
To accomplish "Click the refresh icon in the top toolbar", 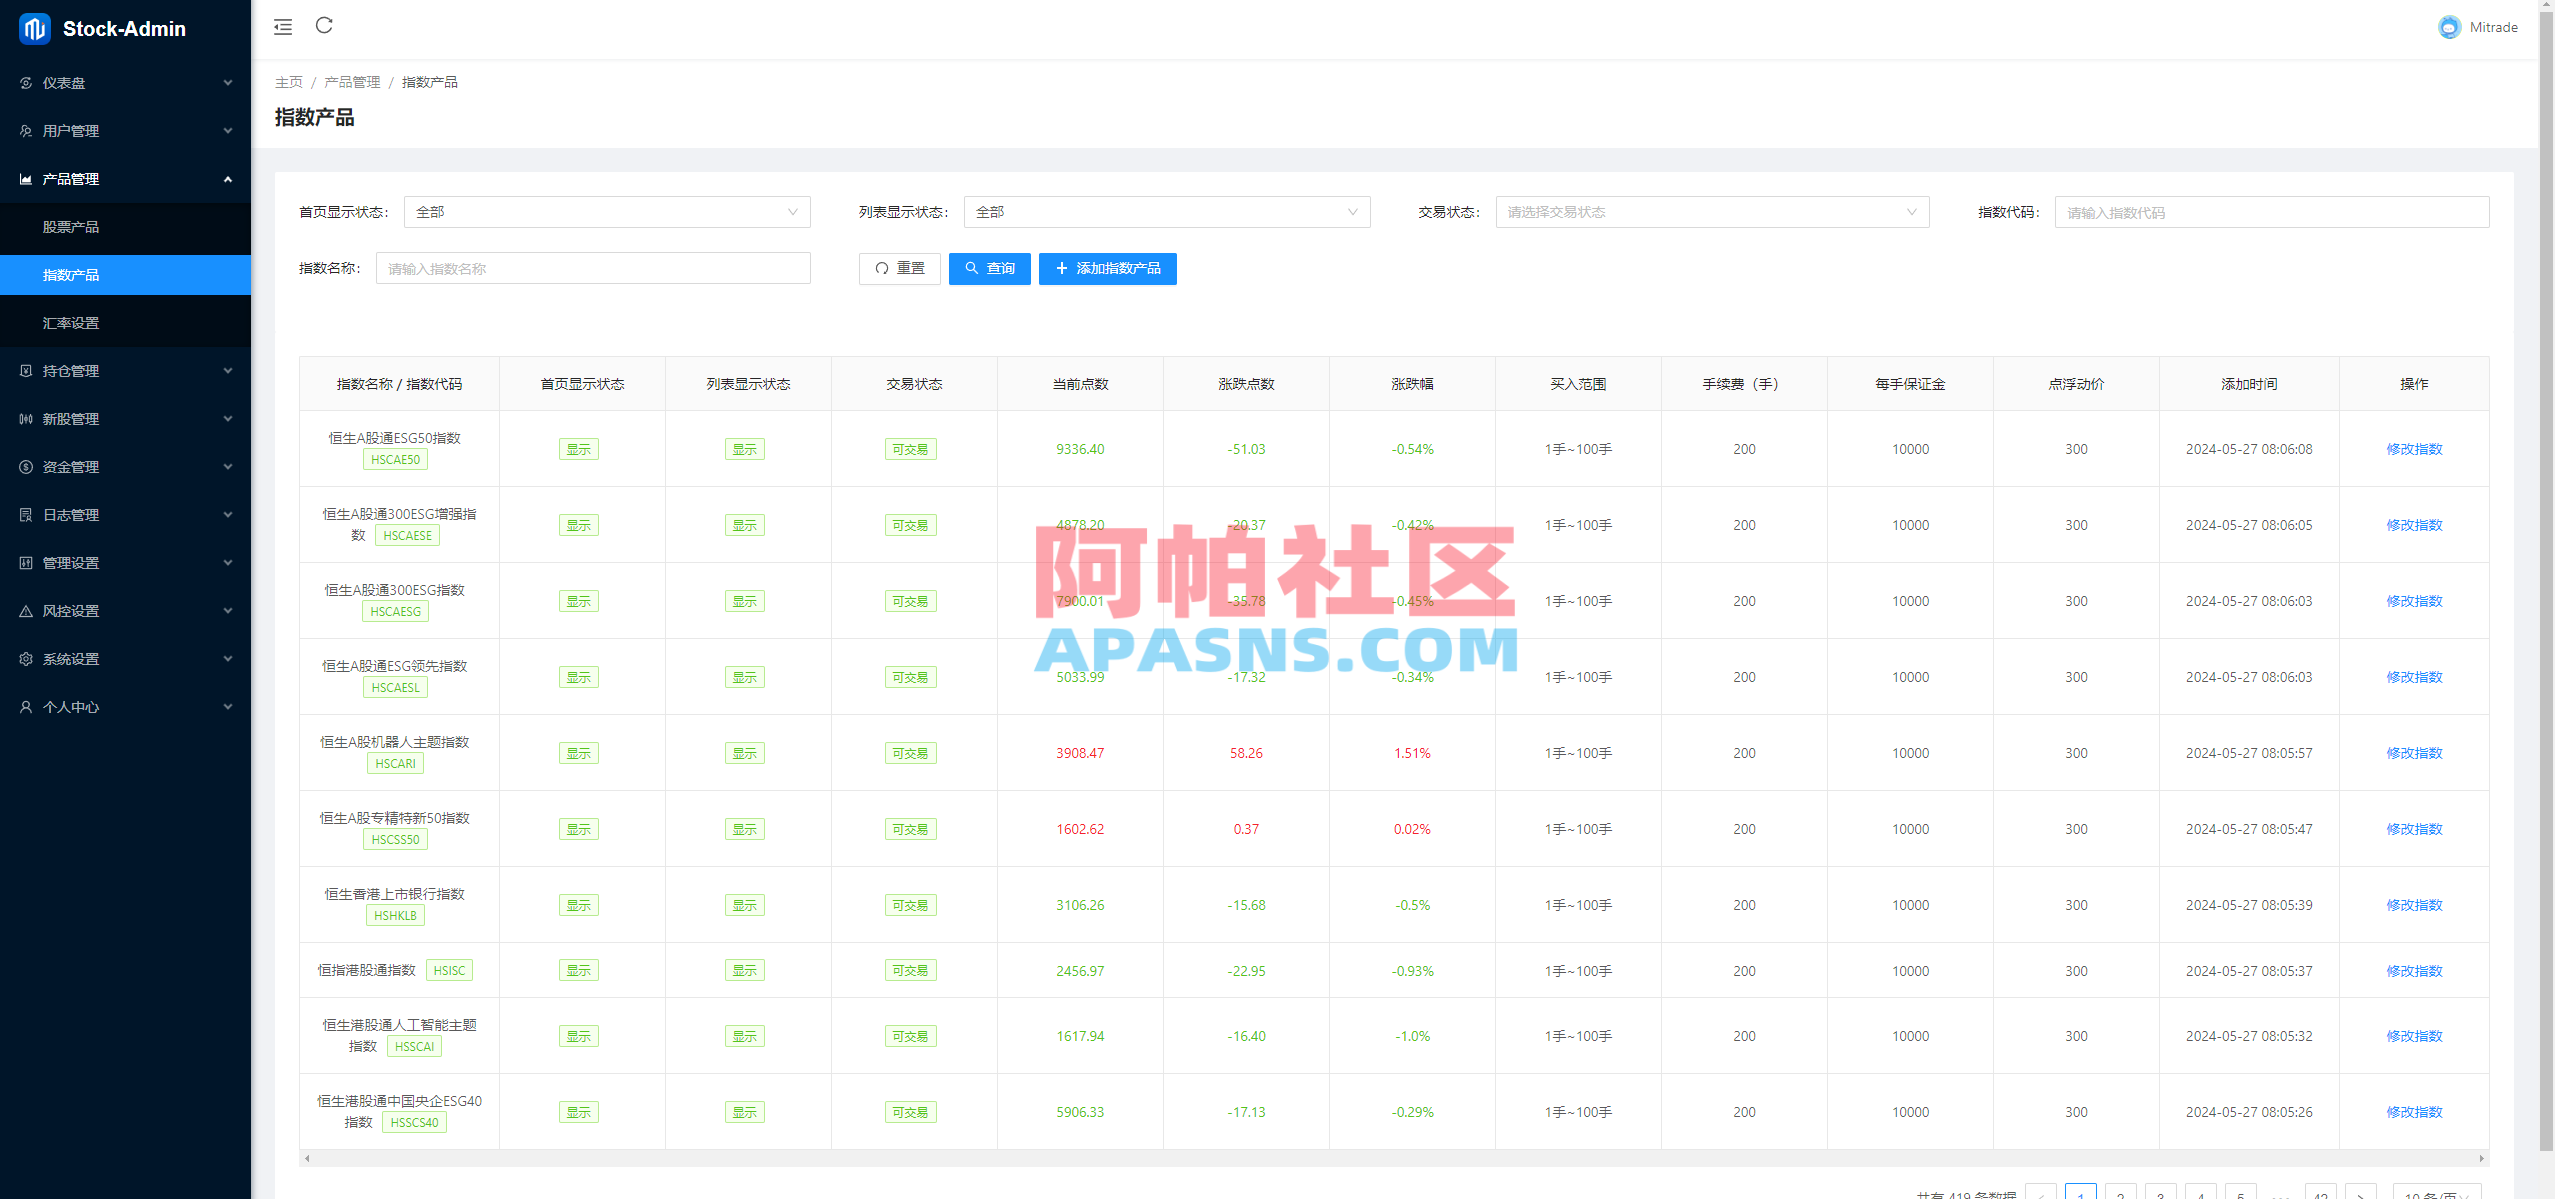I will point(323,26).
